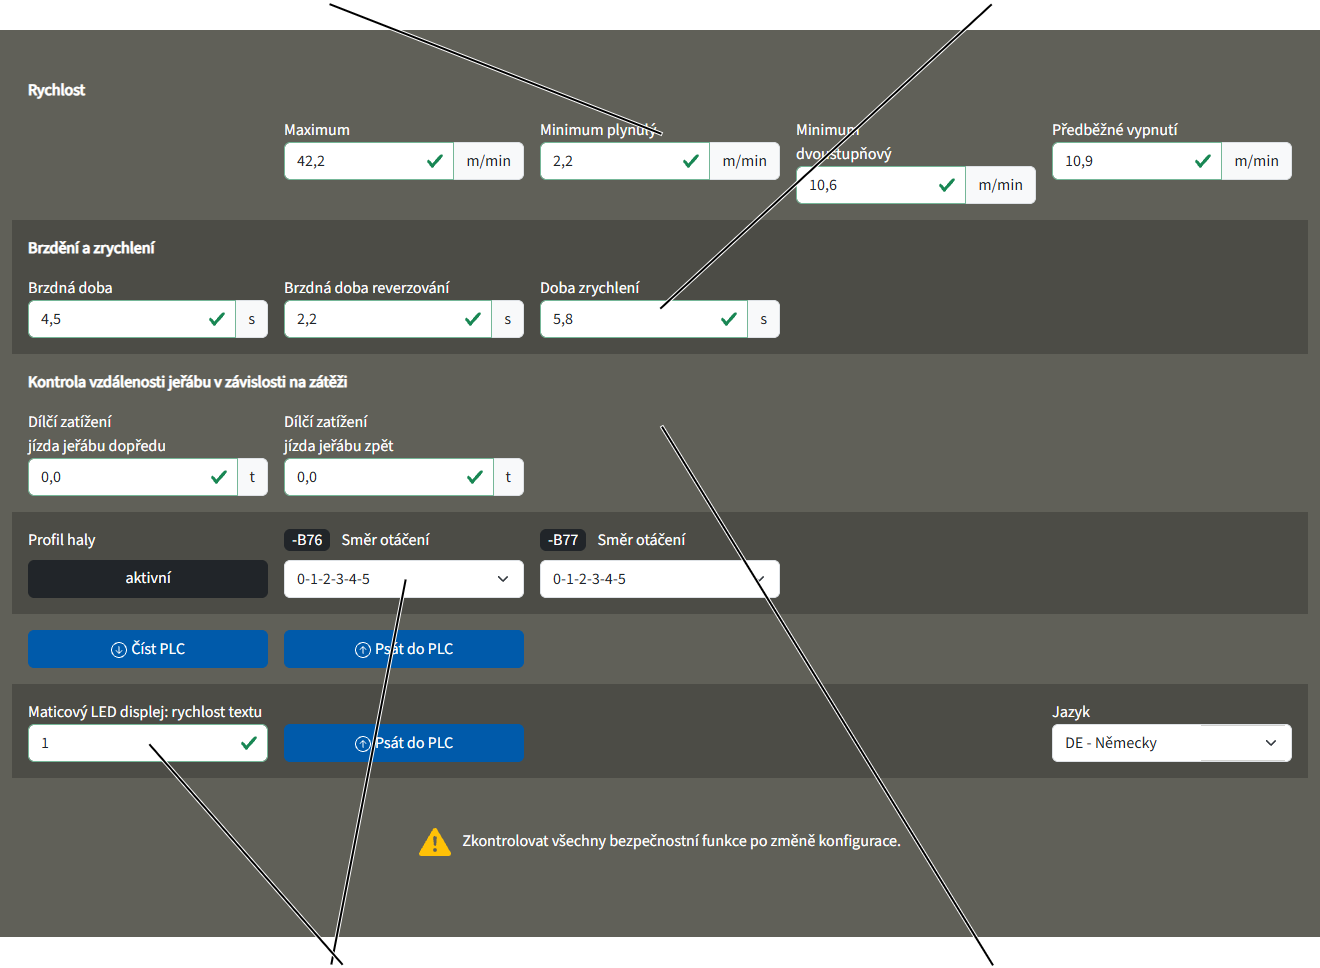Click Psát do PLC beside Číst PLC
Viewport: 1320px width, 968px height.
coord(404,649)
